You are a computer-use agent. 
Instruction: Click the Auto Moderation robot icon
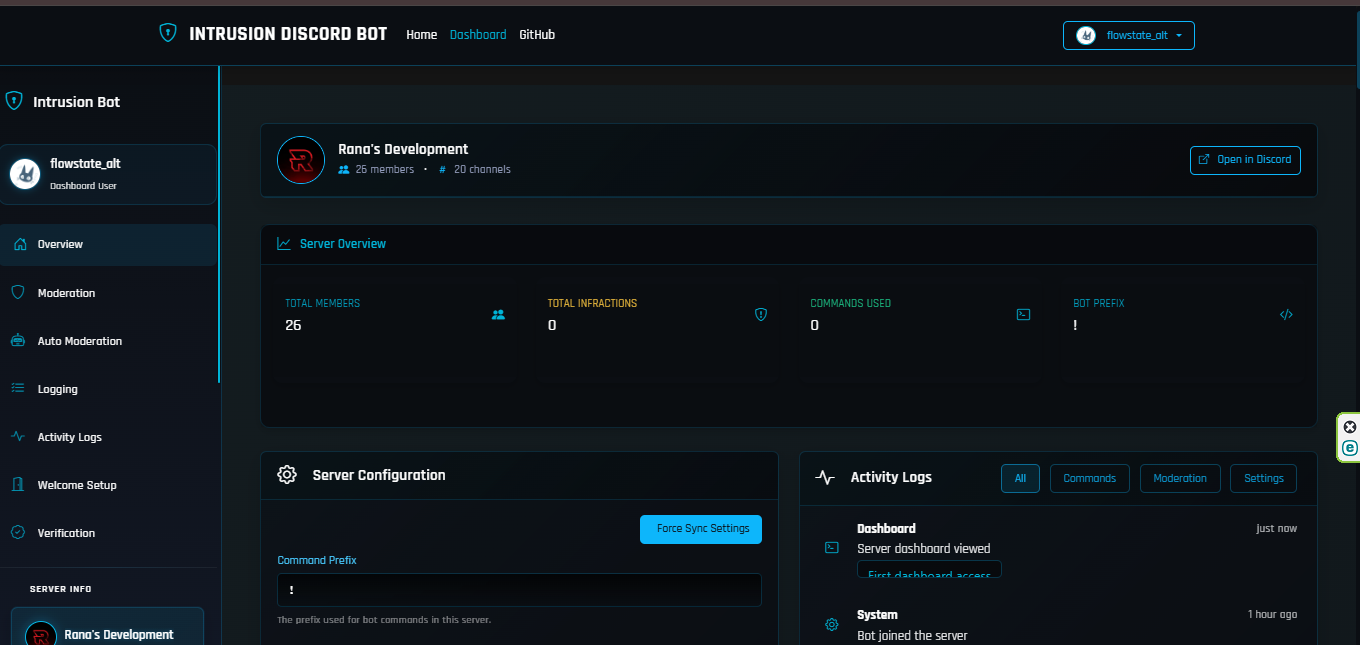[17, 341]
